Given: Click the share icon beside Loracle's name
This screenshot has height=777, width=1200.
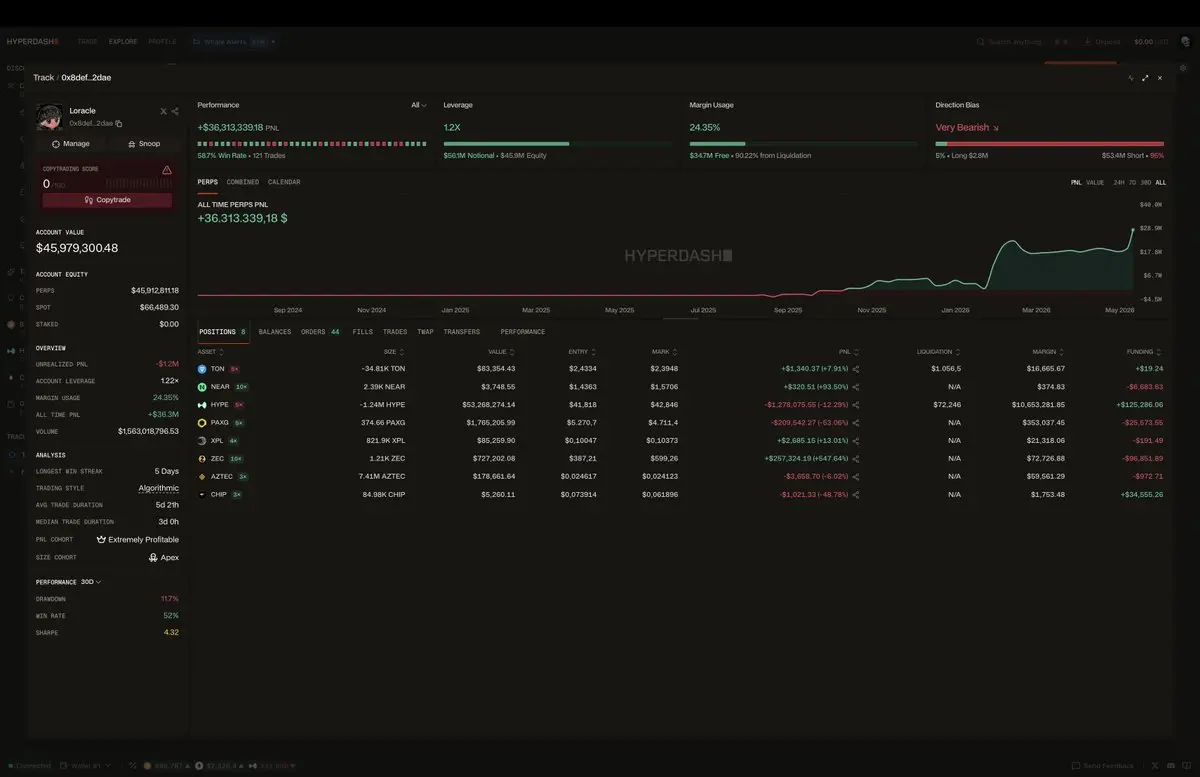Looking at the screenshot, I should 175,111.
